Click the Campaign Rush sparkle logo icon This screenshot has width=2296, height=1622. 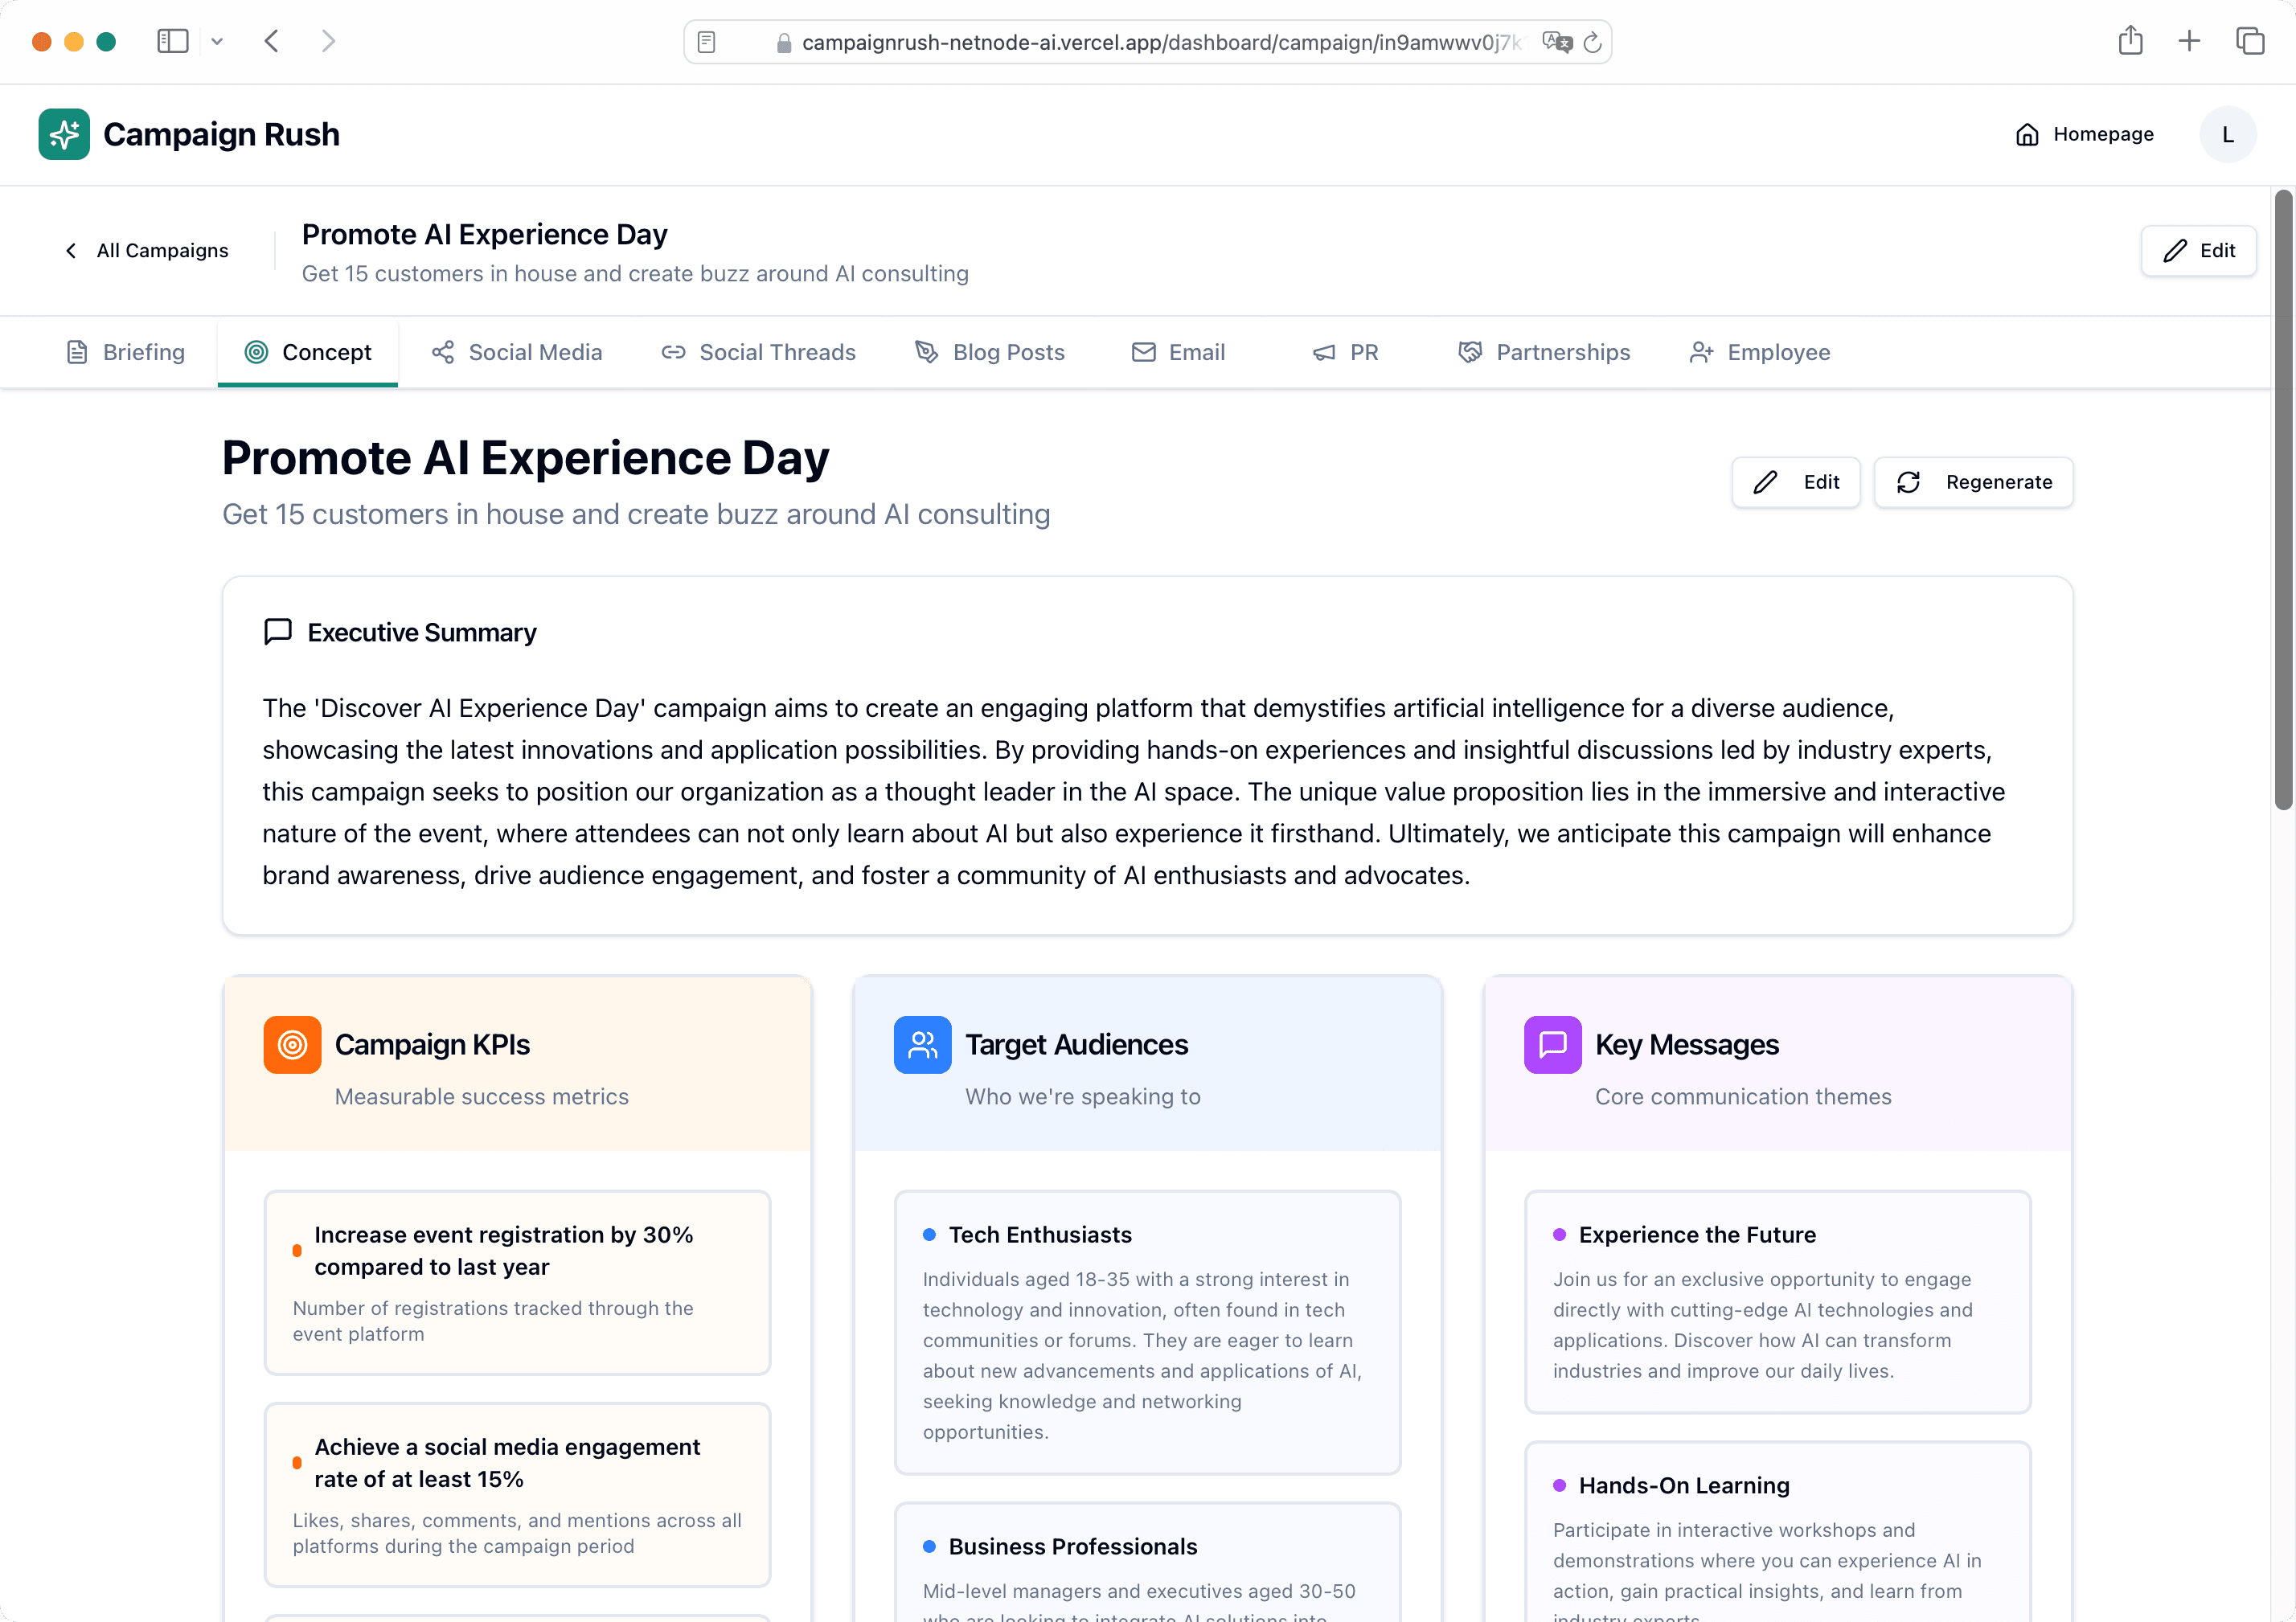coord(64,134)
